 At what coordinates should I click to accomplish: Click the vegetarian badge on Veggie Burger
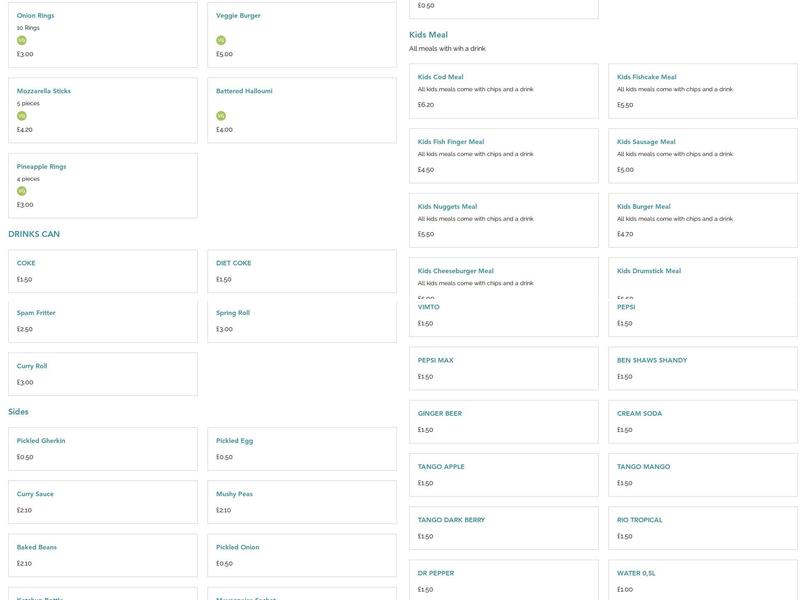pos(221,41)
